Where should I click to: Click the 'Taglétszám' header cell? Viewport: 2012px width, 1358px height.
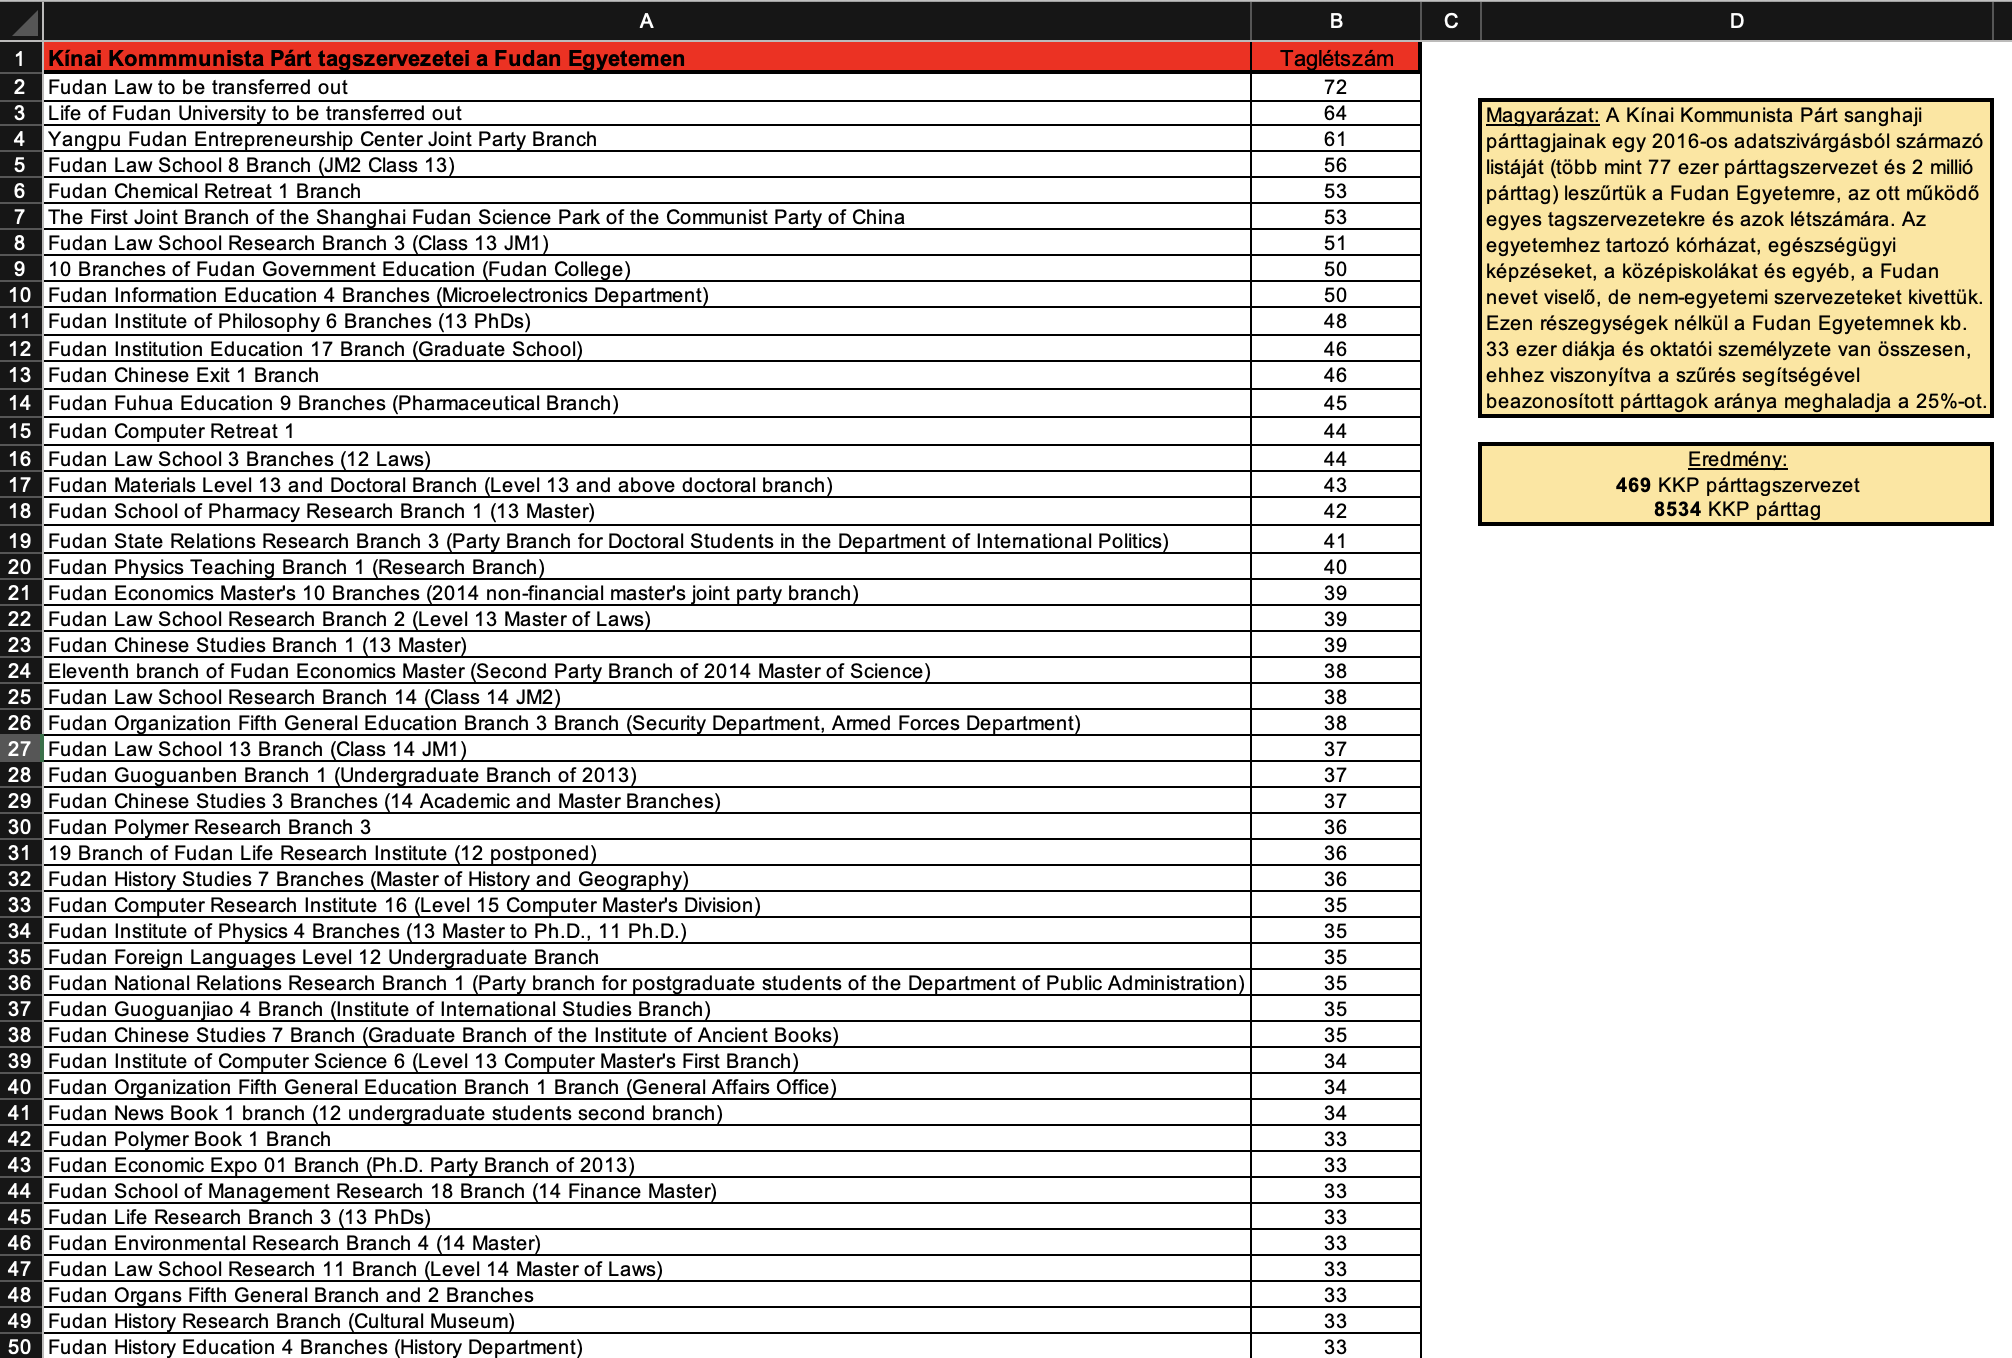point(1336,58)
